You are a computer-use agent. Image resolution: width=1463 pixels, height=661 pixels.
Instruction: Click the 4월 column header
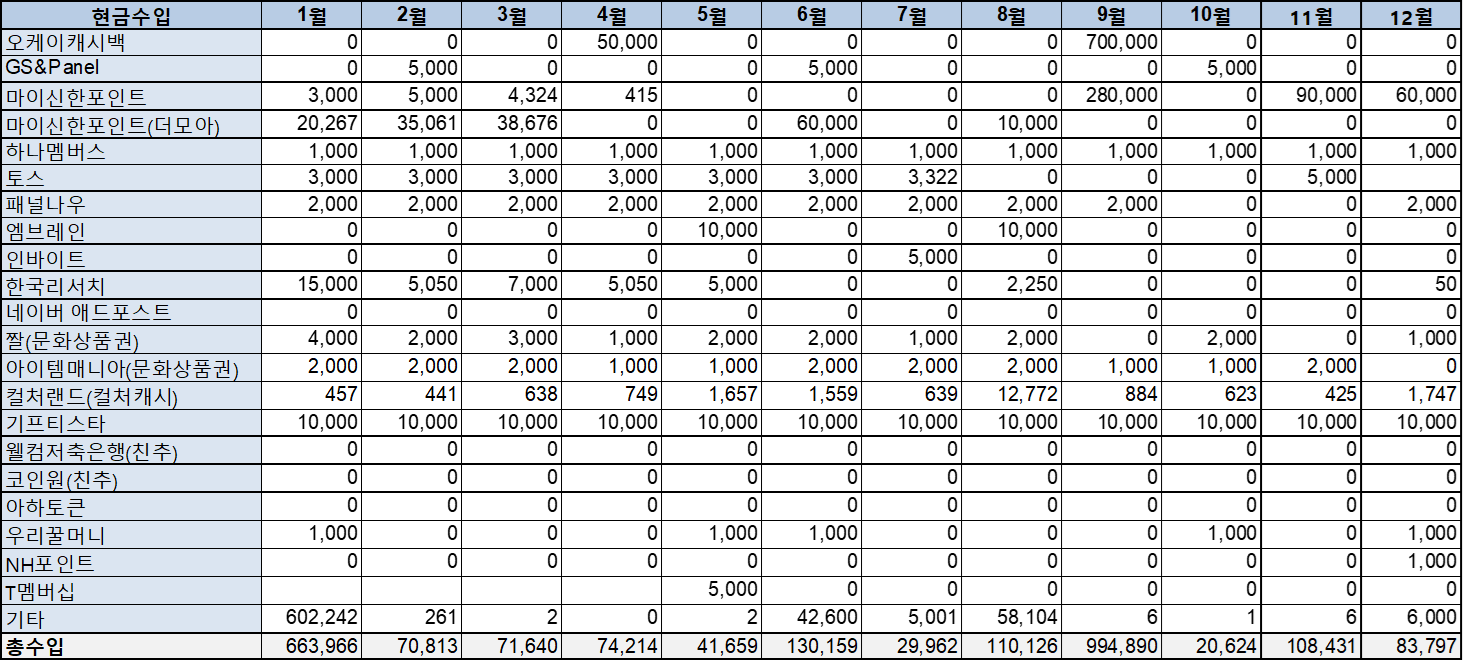point(611,15)
